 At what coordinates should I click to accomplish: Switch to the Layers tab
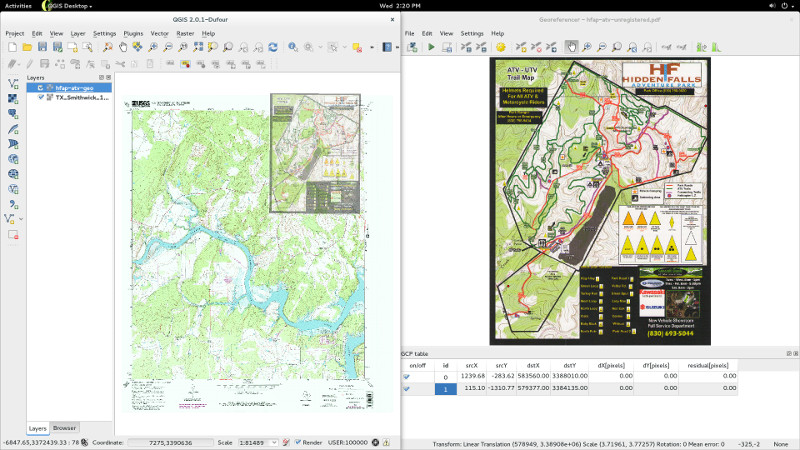tap(37, 429)
